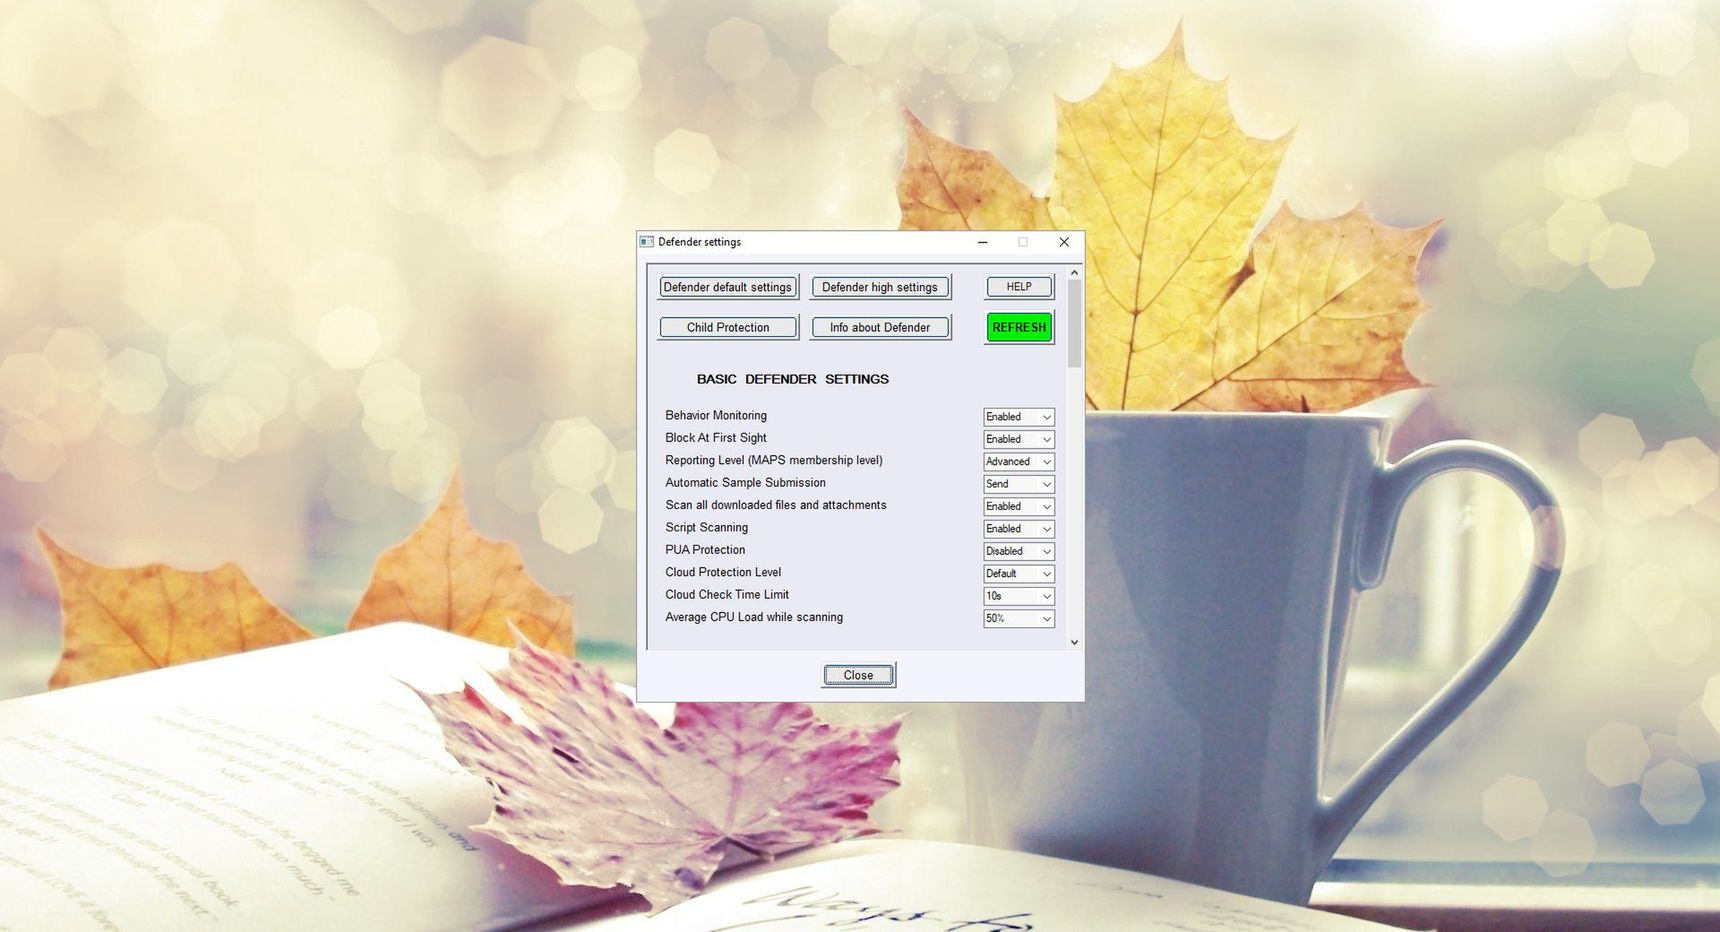Click the Defender default settings button
The width and height of the screenshot is (1720, 932).
pyautogui.click(x=728, y=287)
